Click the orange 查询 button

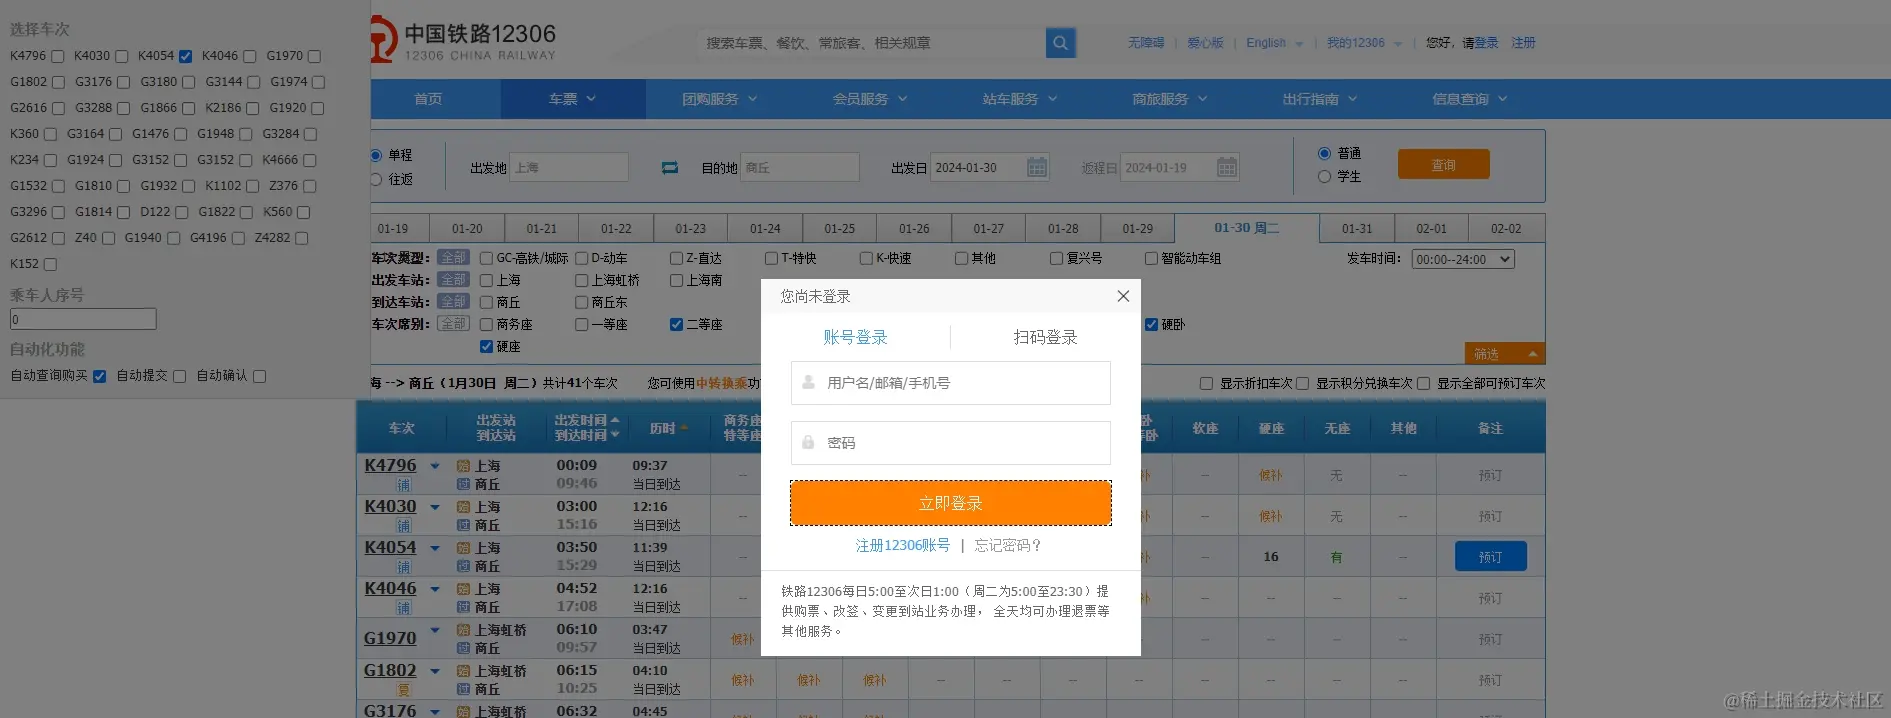(1443, 164)
